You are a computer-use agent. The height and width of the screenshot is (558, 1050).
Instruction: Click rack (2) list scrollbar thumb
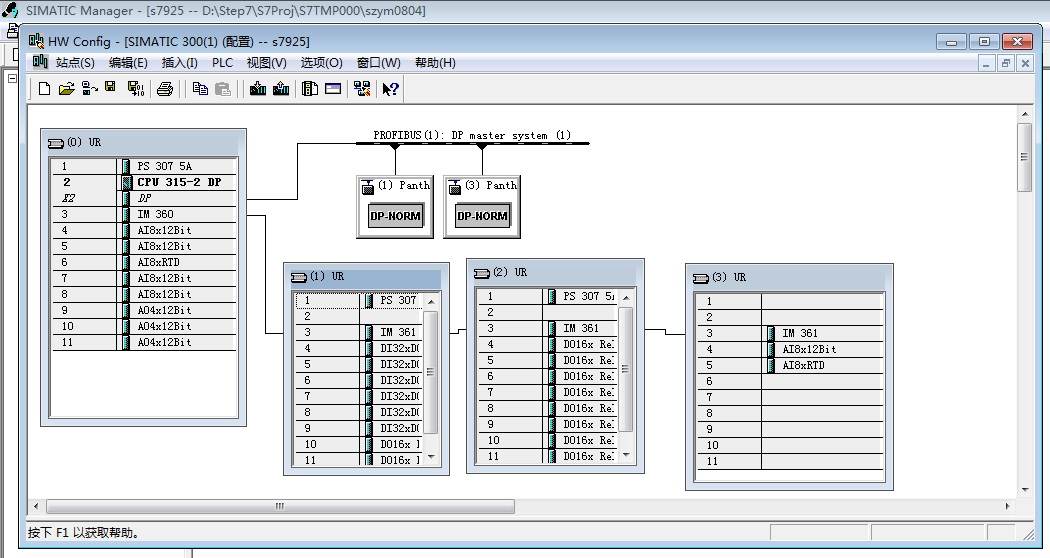click(x=626, y=369)
